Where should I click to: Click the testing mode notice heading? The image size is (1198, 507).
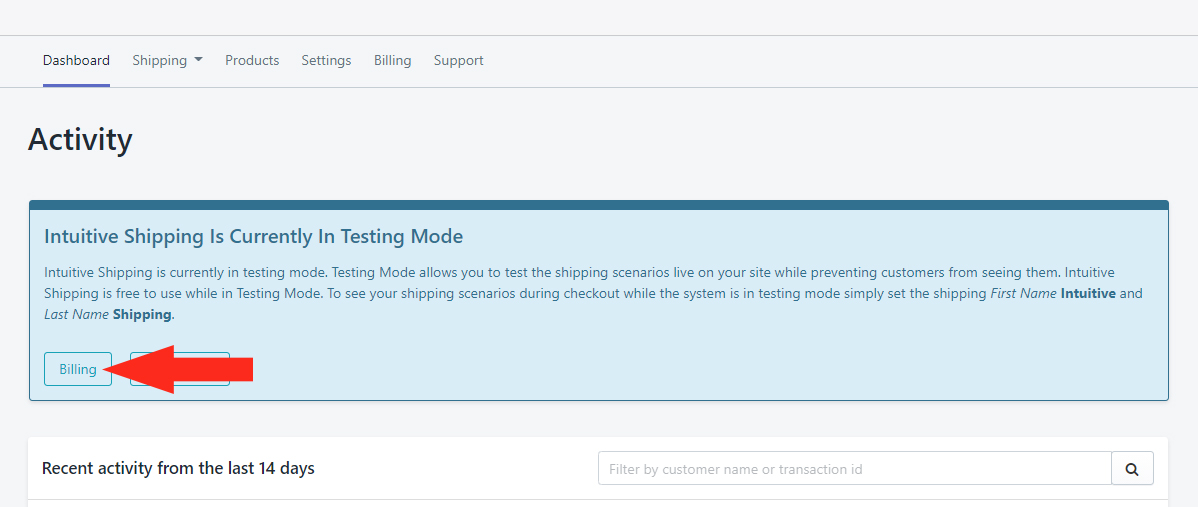[254, 236]
